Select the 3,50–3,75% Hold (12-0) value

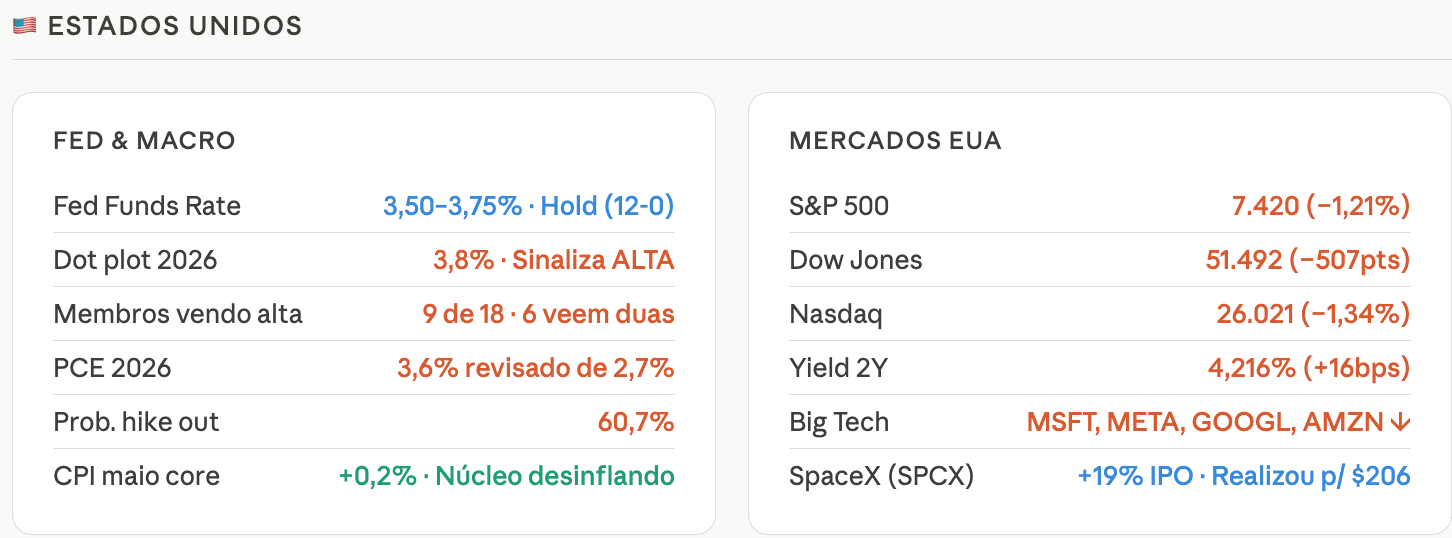pos(529,206)
